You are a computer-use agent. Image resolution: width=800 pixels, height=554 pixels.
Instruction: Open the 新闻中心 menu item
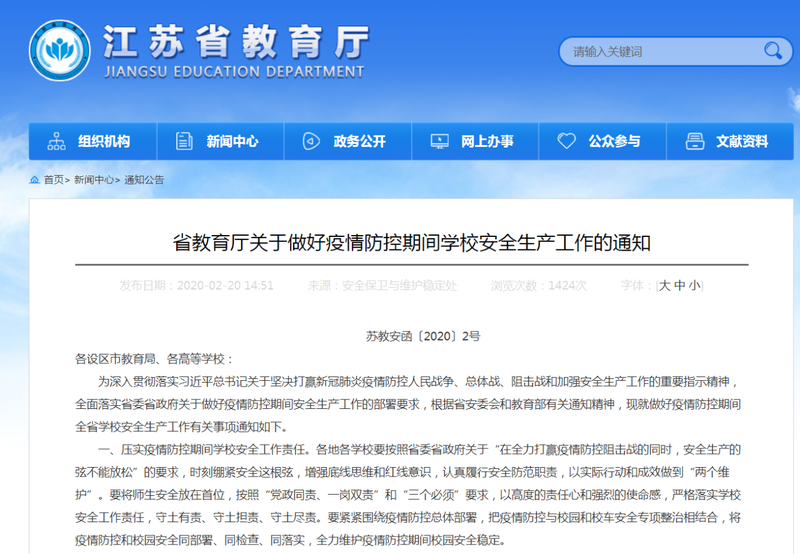coord(232,141)
